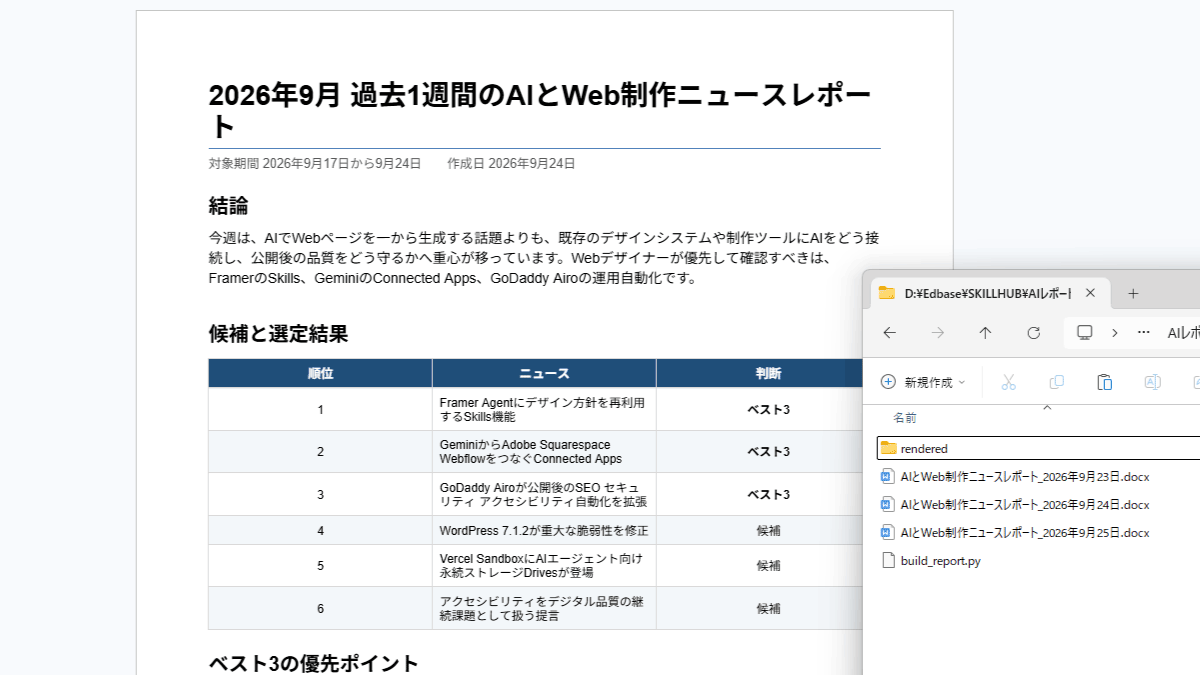Go back in File Explorer

(x=889, y=333)
